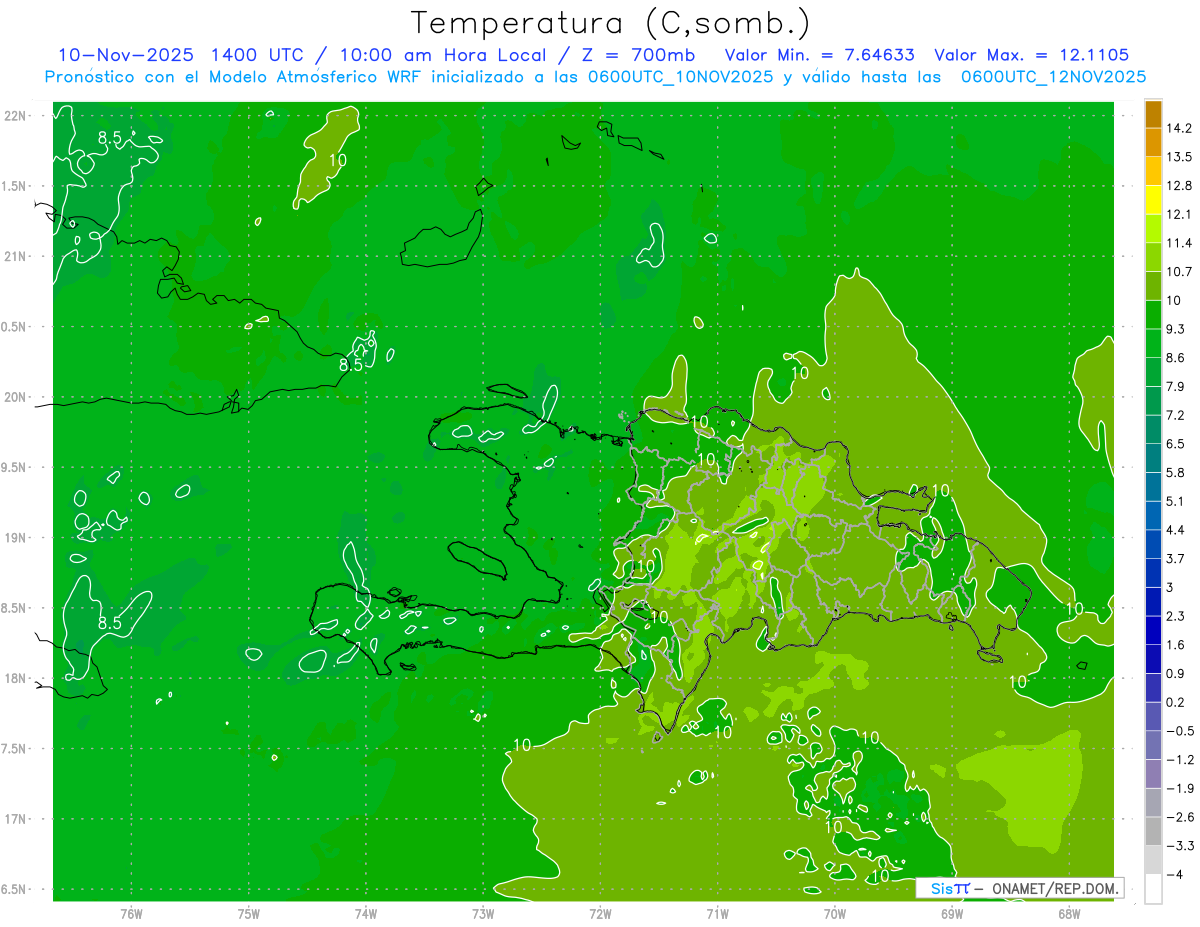Pick the blue swatch between 3.7 and 4.4
Viewport: 1200px width, 927px height.
click(x=1153, y=545)
